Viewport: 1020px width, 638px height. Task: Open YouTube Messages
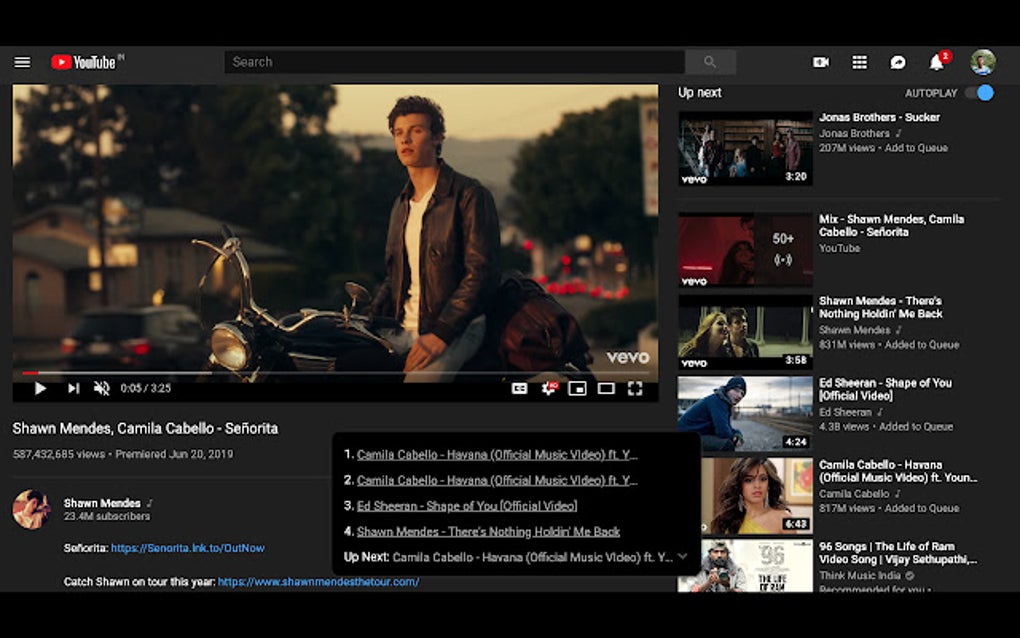pyautogui.click(x=898, y=62)
